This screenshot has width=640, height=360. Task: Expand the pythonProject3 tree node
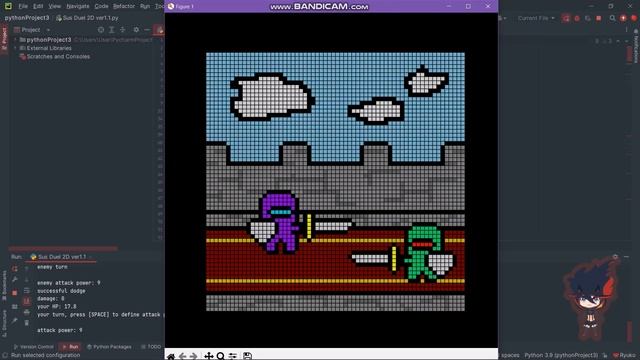(x=16, y=40)
